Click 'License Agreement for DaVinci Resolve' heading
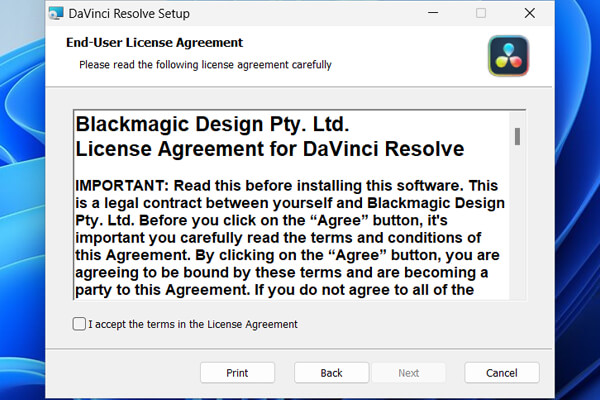Image resolution: width=600 pixels, height=400 pixels. pyautogui.click(x=270, y=149)
